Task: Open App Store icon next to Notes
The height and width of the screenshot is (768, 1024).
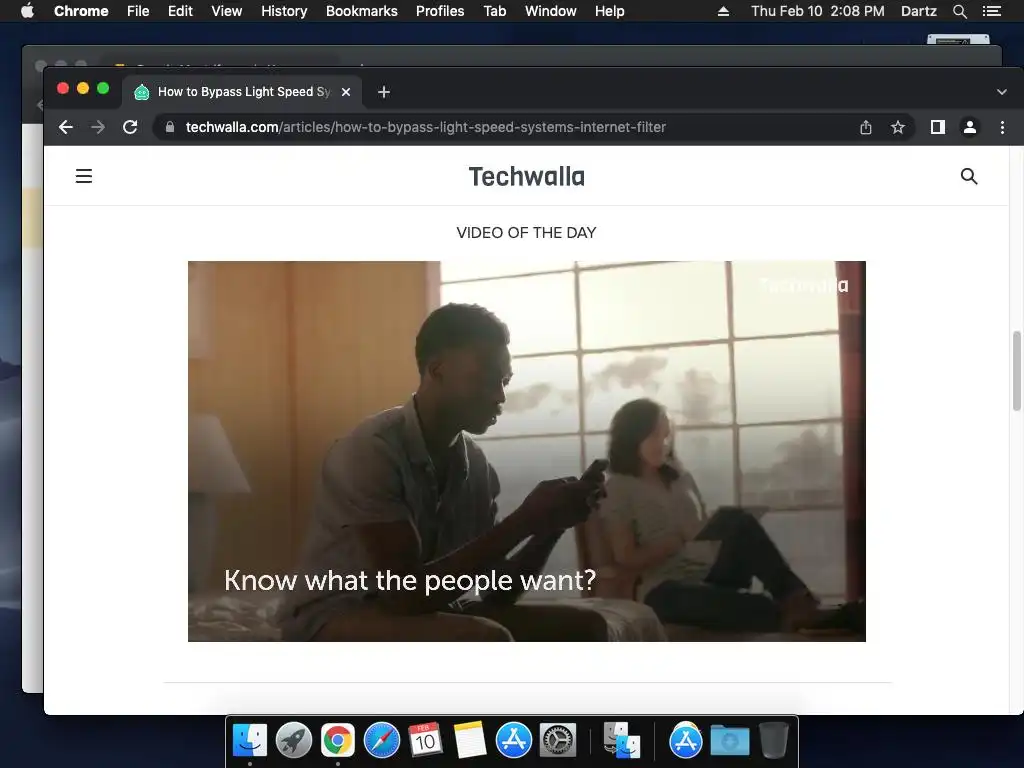Action: tap(513, 740)
